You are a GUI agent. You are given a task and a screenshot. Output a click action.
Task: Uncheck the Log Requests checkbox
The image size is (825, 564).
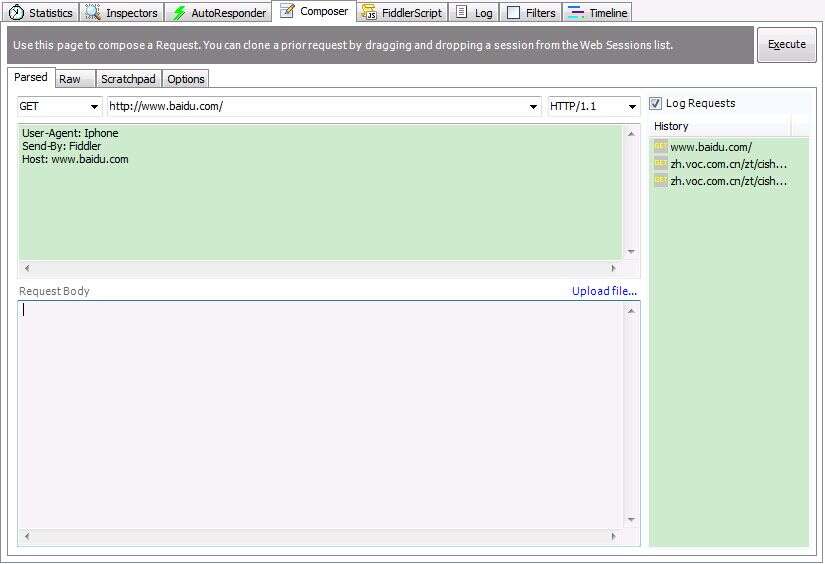[655, 103]
